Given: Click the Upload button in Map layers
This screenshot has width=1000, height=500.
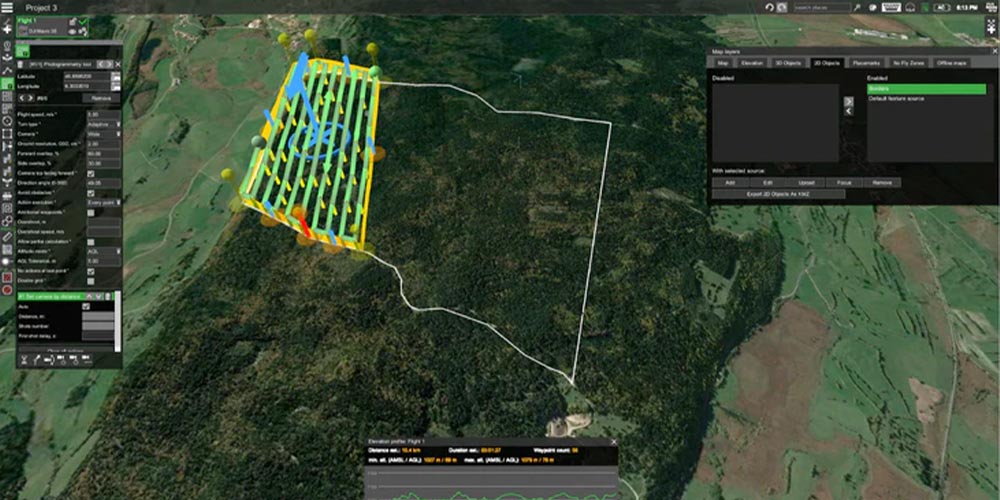Looking at the screenshot, I should tap(805, 183).
